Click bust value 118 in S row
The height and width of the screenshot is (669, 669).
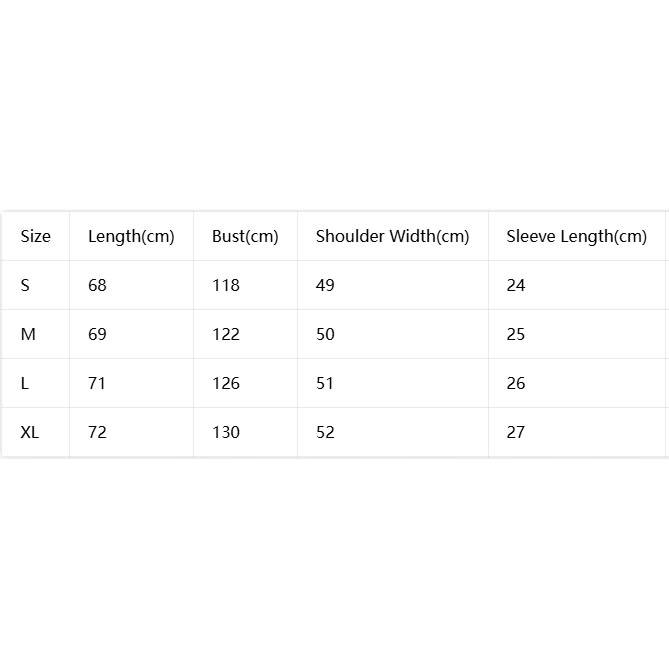[226, 285]
